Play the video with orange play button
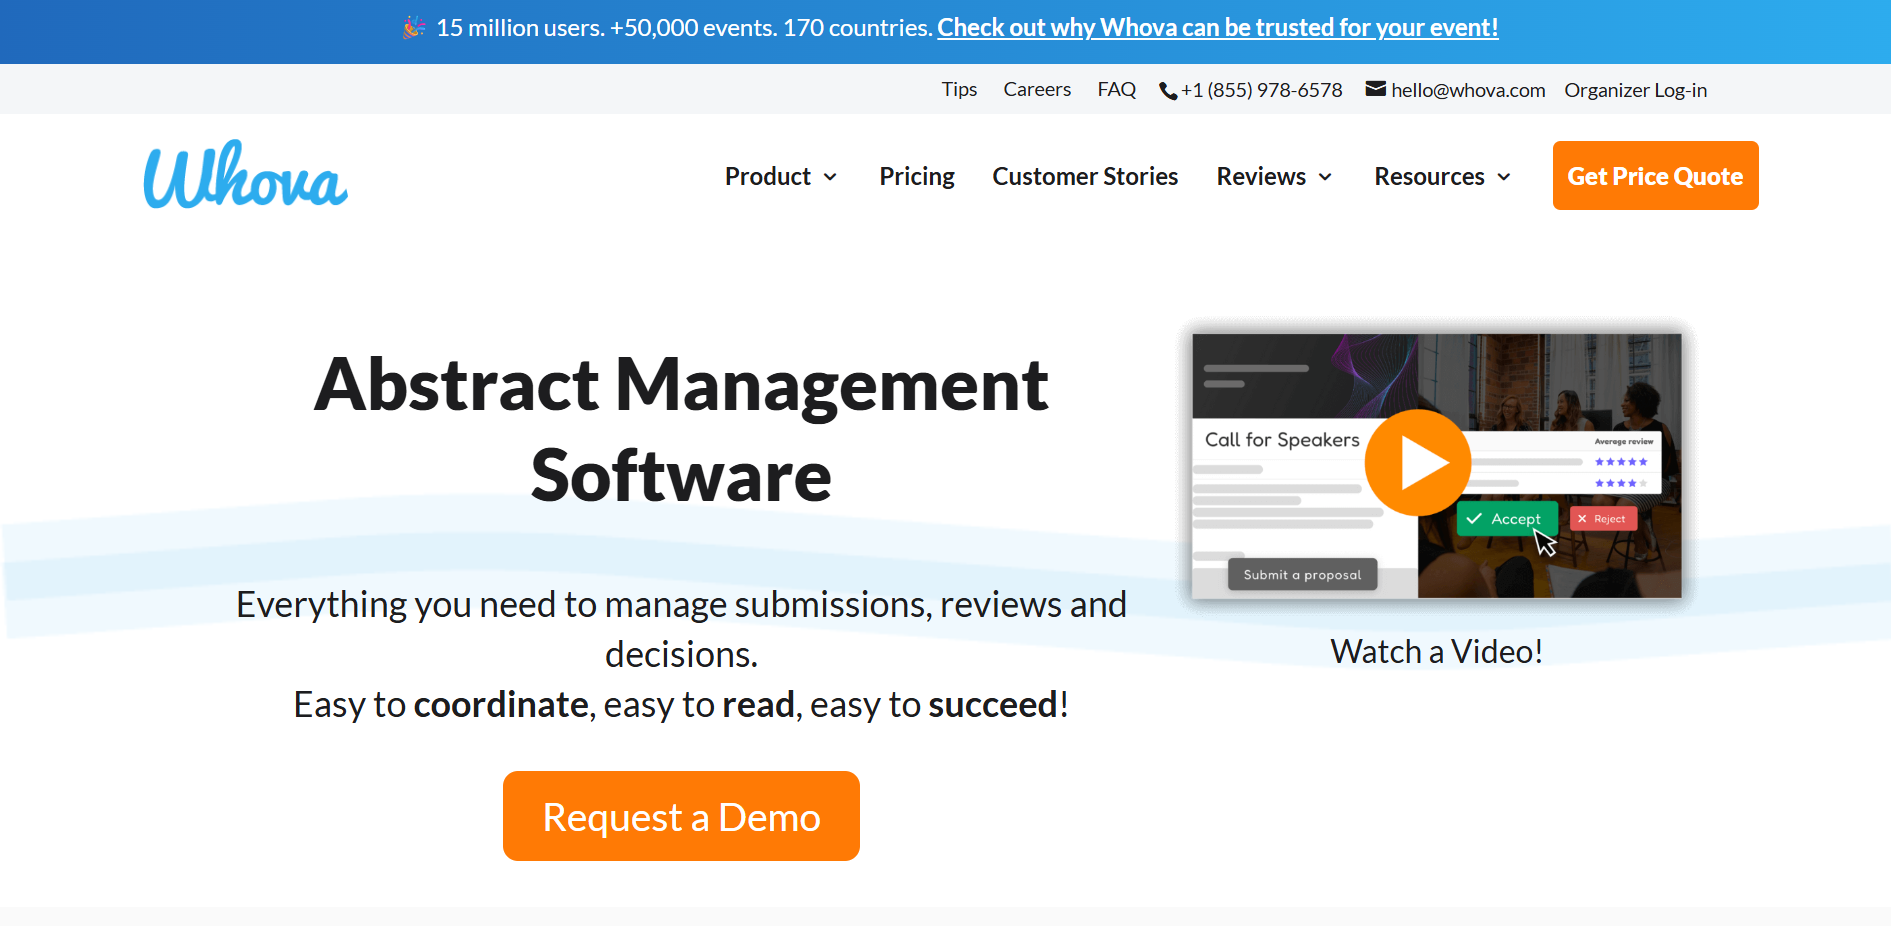 (1418, 463)
